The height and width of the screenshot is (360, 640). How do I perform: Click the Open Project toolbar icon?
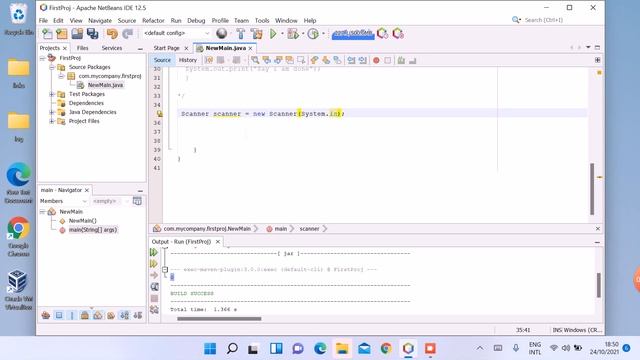[x=77, y=33]
